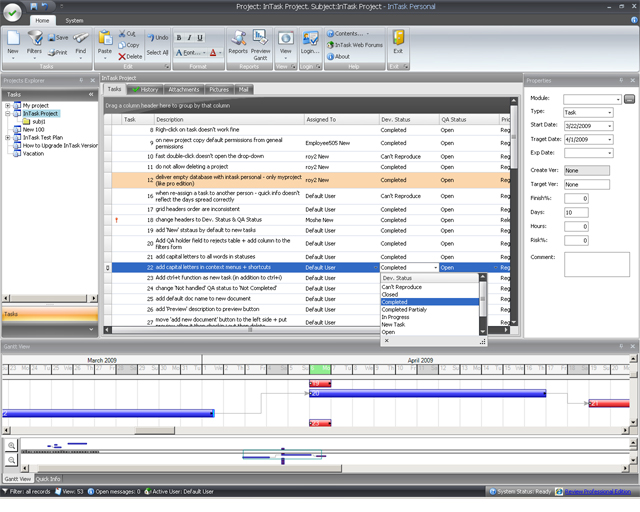
Task: Paste from the clipboard icon
Action: (x=105, y=43)
